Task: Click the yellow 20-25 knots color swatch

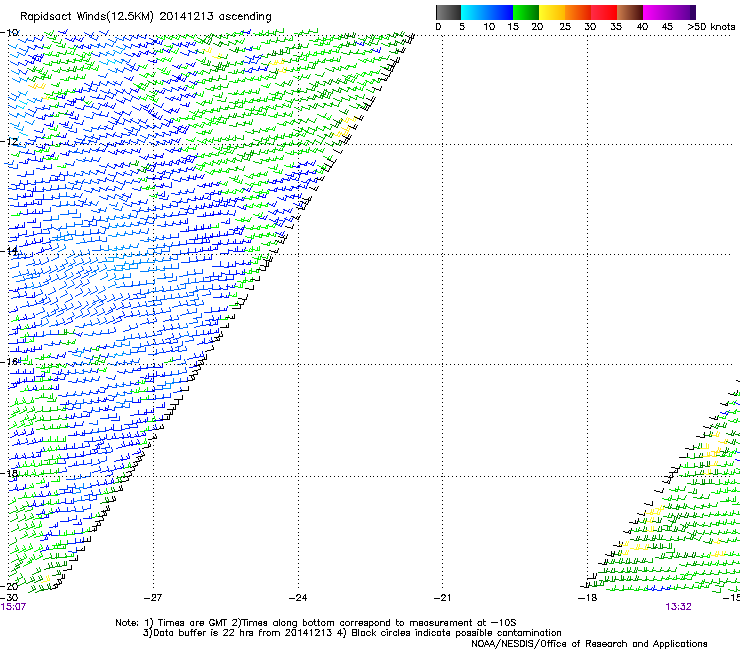Action: click(x=552, y=12)
